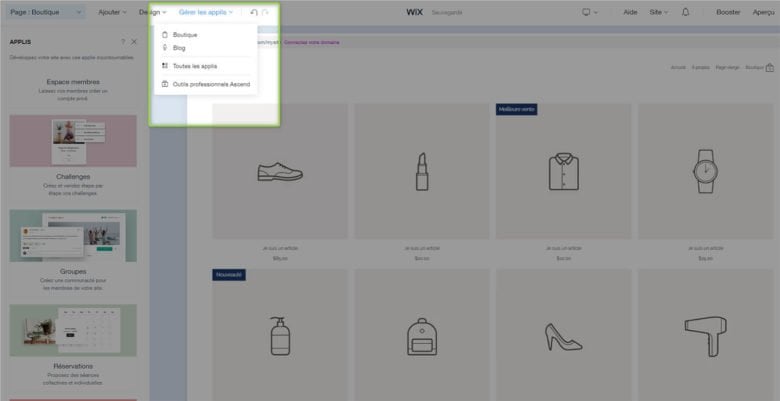Select the wristwatch product image
Image resolution: width=780 pixels, height=401 pixels.
click(x=705, y=171)
